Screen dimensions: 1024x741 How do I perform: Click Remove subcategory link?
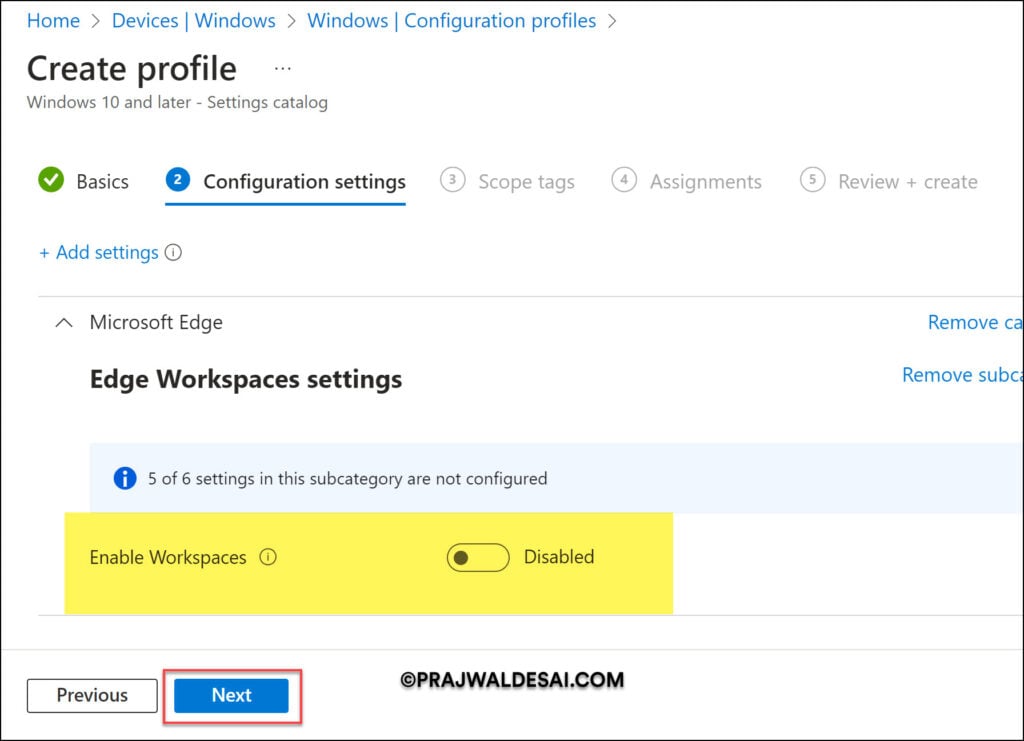[x=963, y=375]
